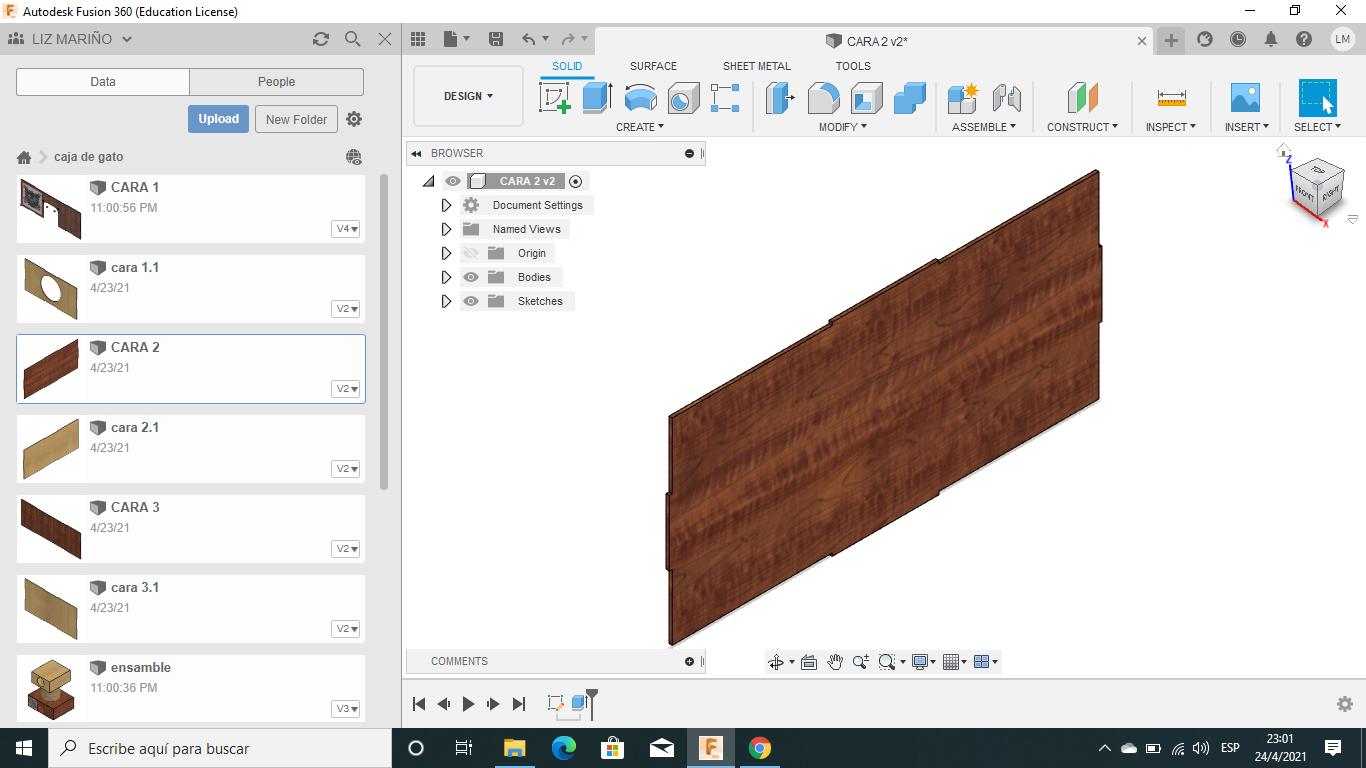
Task: Toggle visibility of CARA 2 v2 root
Action: [x=453, y=181]
